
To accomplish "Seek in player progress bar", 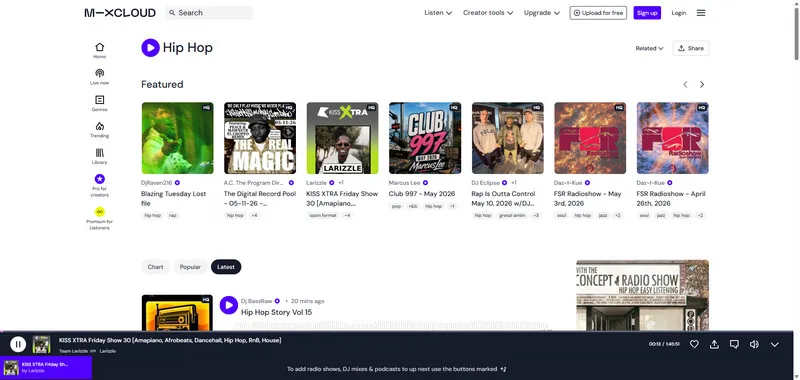I will point(397,332).
